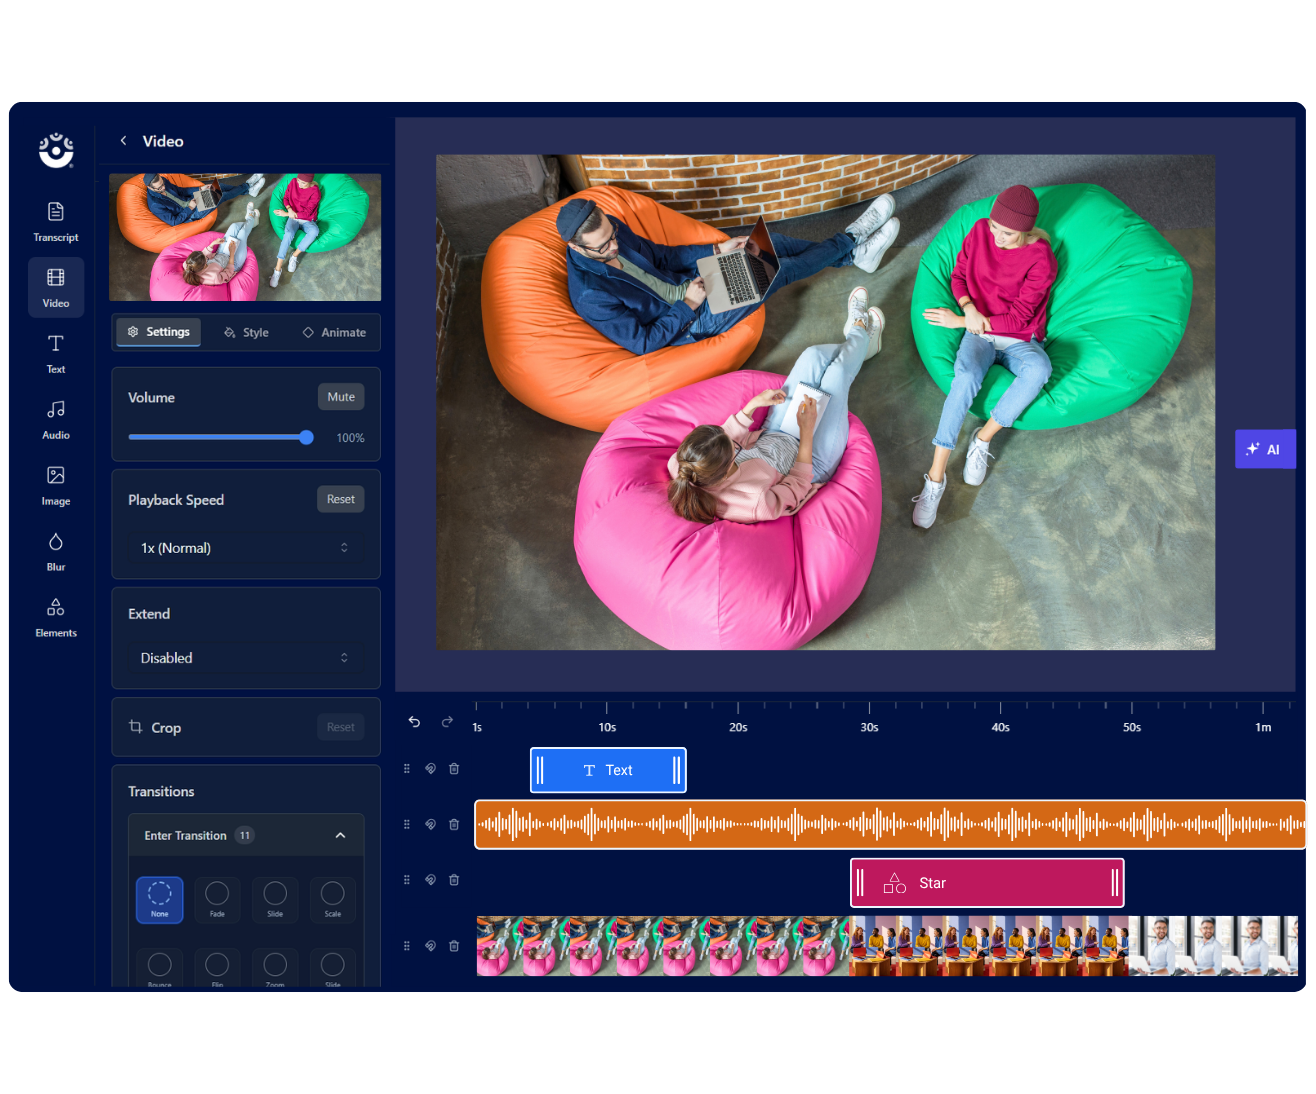Open the AI assistant button

pyautogui.click(x=1265, y=449)
